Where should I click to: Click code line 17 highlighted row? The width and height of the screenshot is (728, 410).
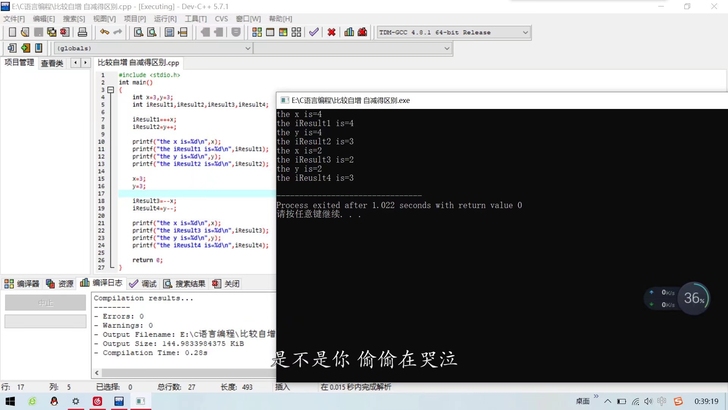tap(197, 194)
